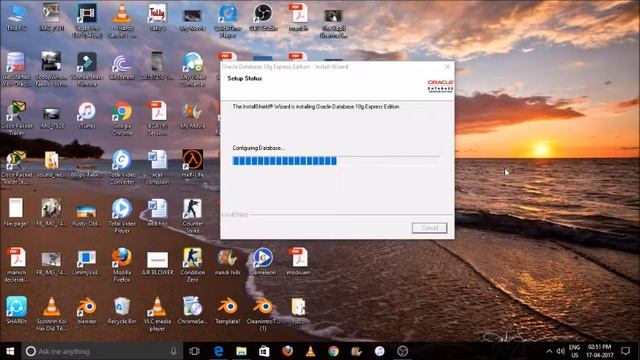The height and width of the screenshot is (360, 640).
Task: Open iTunes desktop shortcut
Action: [x=87, y=116]
